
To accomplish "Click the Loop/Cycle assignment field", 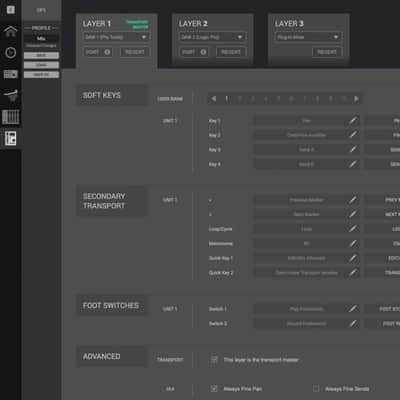I will click(307, 229).
